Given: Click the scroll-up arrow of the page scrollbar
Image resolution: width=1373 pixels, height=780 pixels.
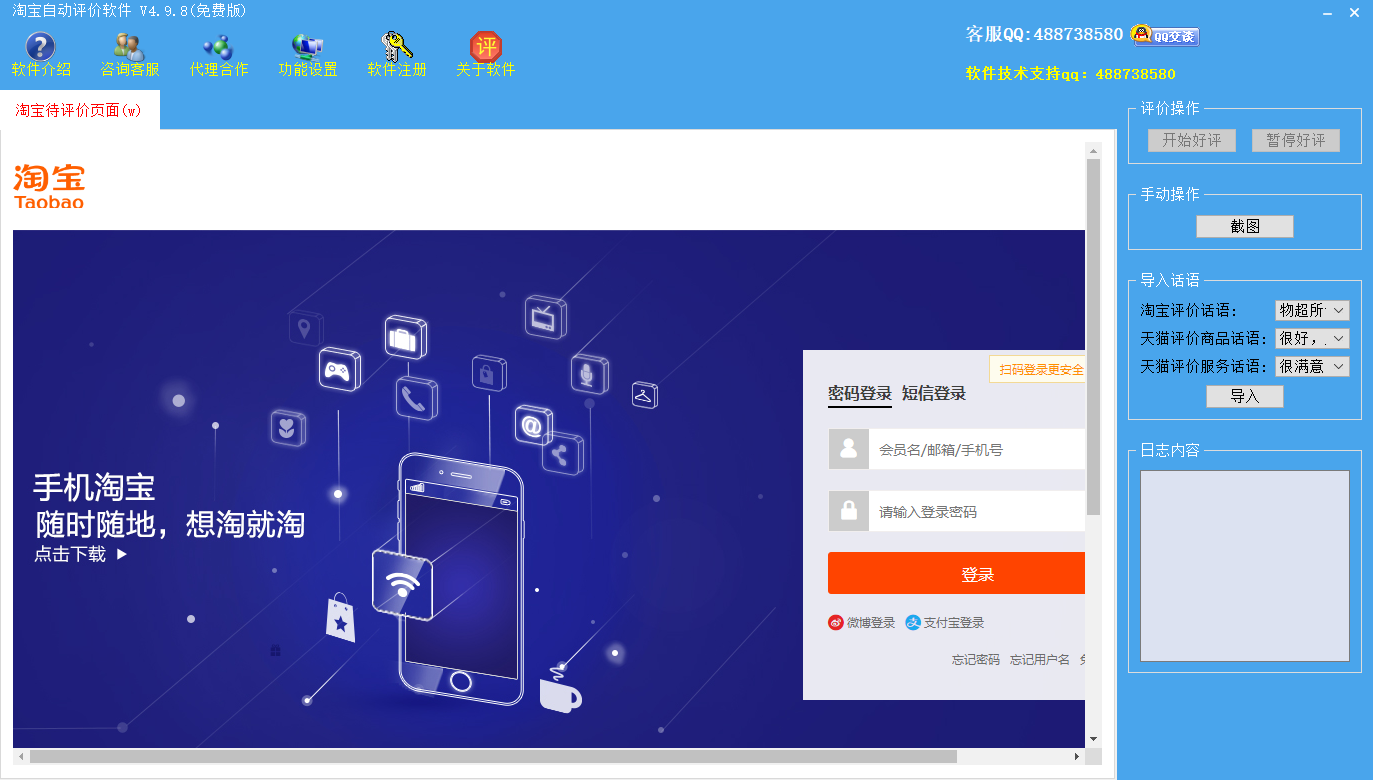Looking at the screenshot, I should pyautogui.click(x=1093, y=150).
